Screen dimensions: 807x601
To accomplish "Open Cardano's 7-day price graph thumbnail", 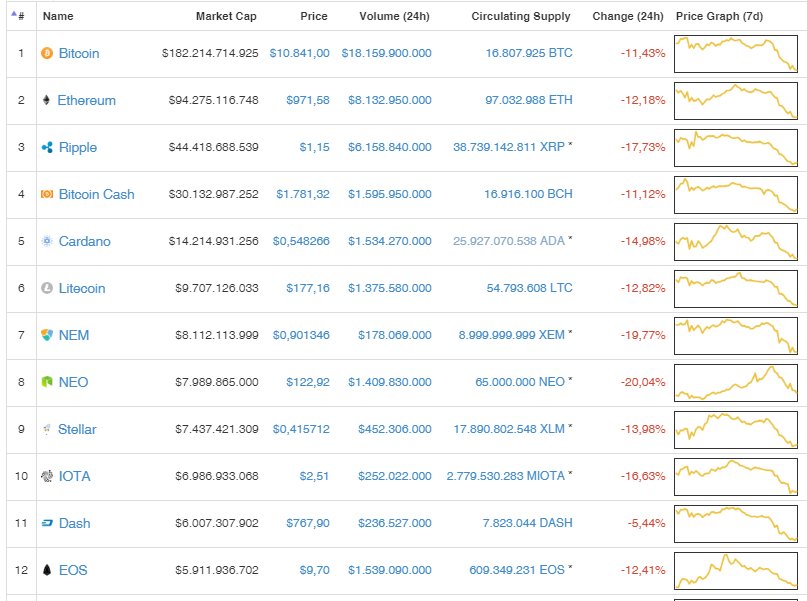I will (x=736, y=242).
